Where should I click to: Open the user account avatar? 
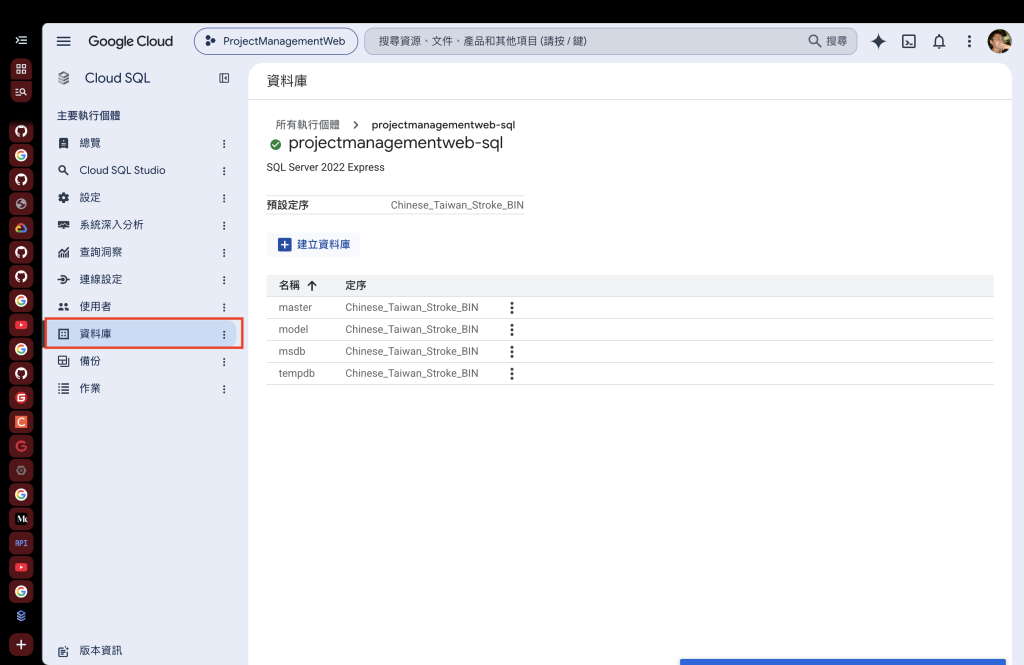[999, 41]
